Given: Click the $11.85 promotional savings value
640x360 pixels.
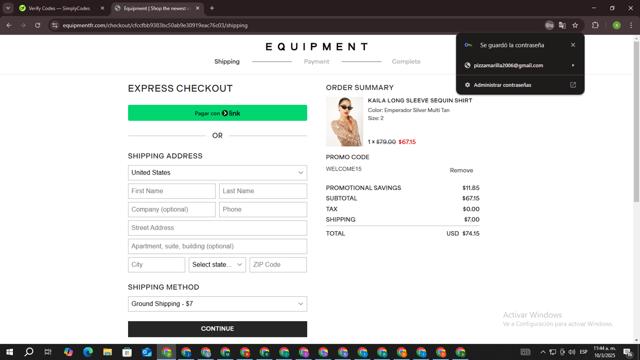Looking at the screenshot, I should pos(471,188).
